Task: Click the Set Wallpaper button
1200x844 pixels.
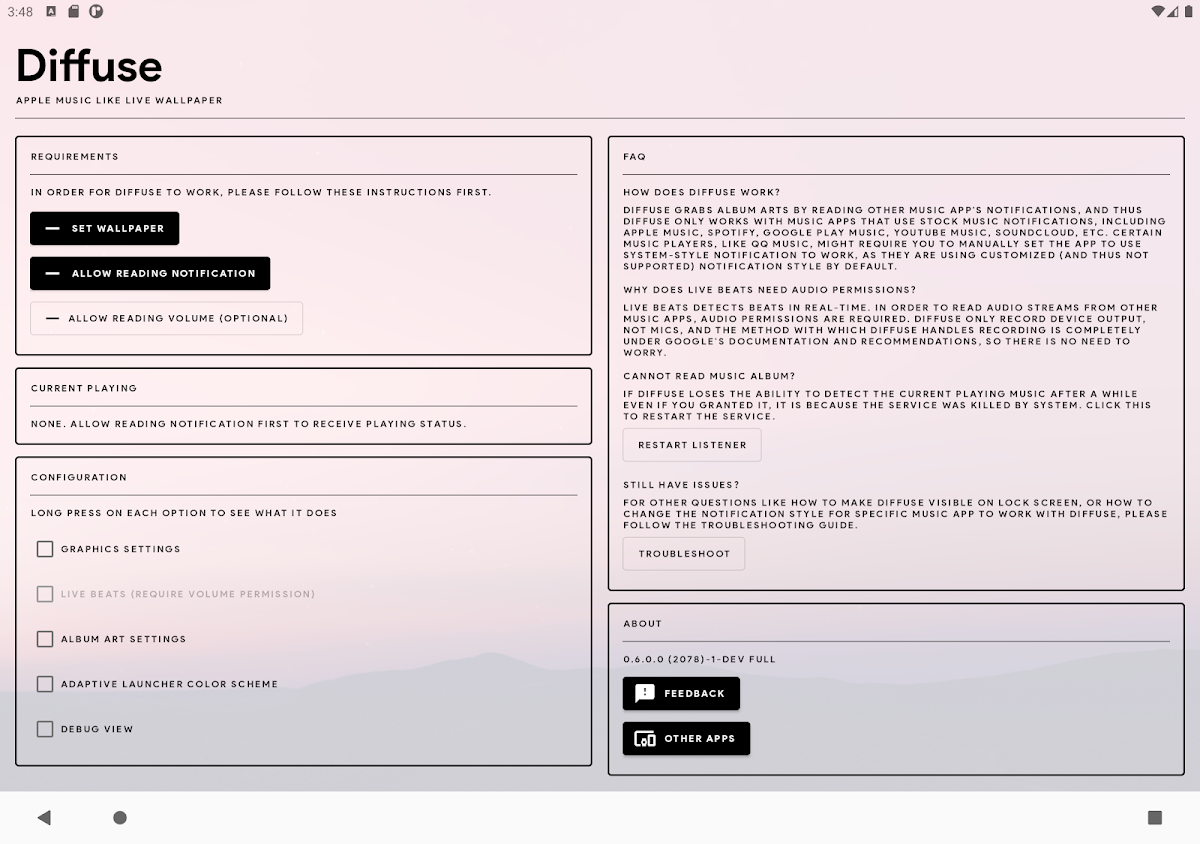Action: (105, 229)
